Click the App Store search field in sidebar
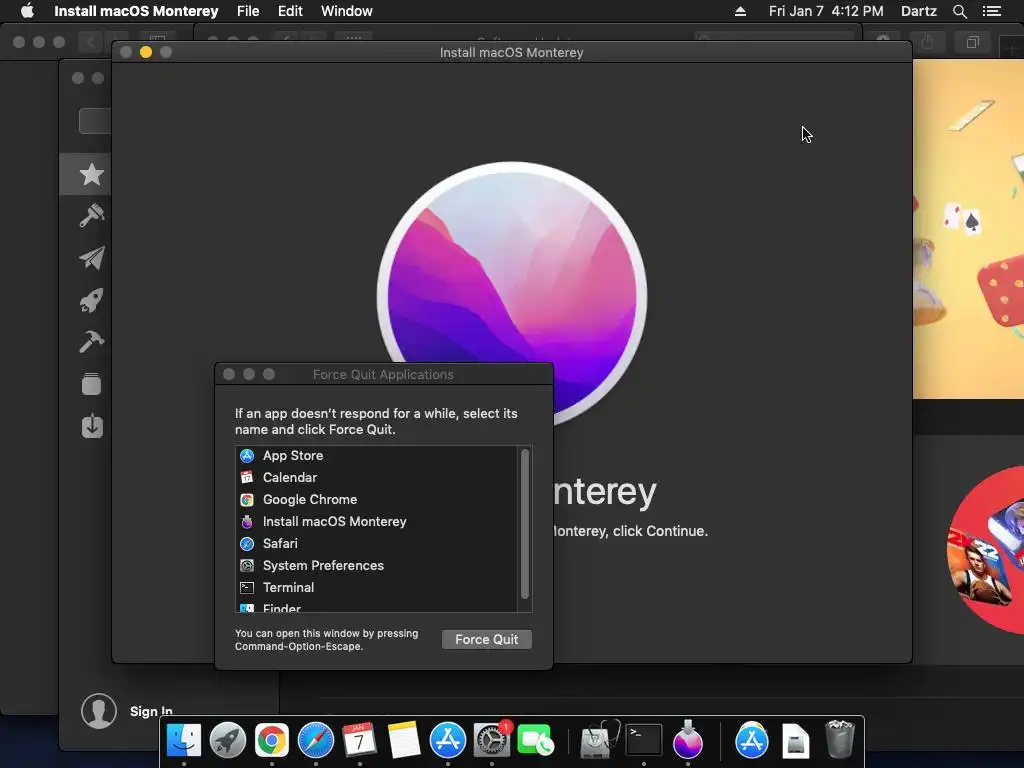The image size is (1024, 768). pos(95,121)
